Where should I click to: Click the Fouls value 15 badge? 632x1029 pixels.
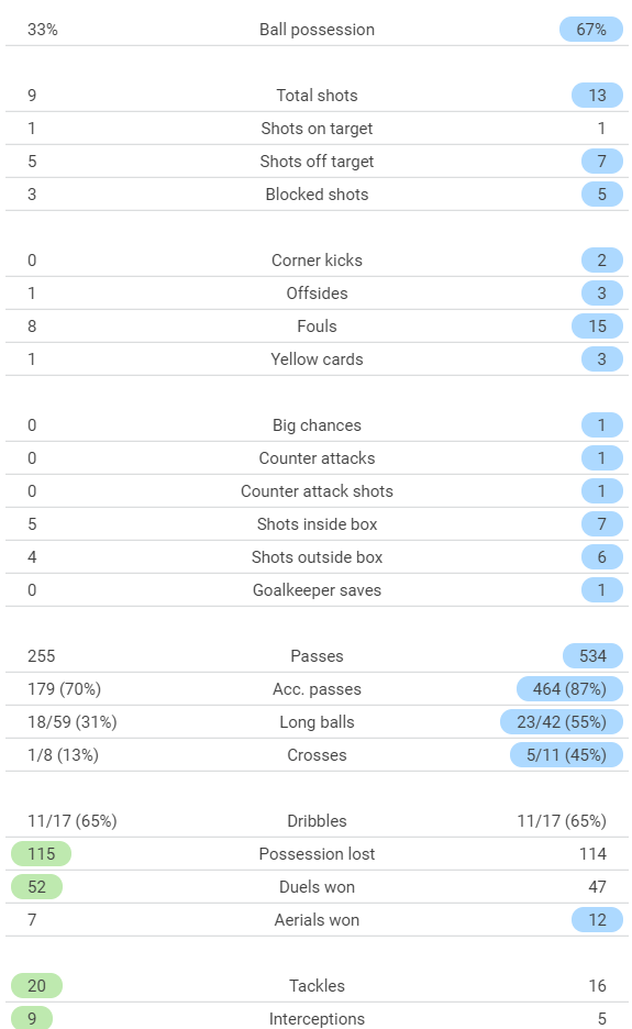click(597, 326)
